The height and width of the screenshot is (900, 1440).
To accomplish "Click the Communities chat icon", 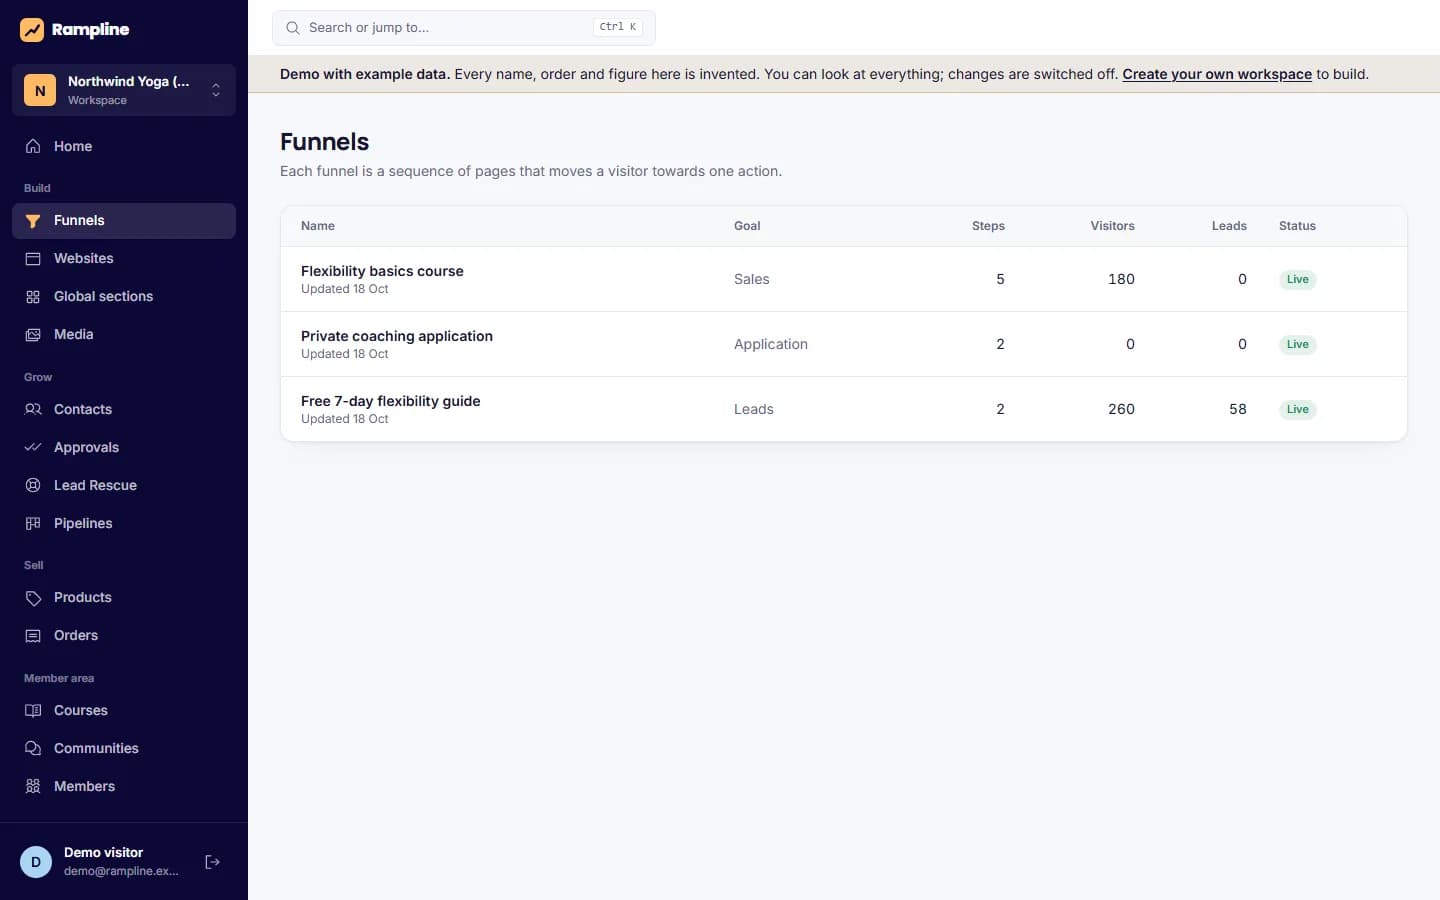I will click(33, 749).
